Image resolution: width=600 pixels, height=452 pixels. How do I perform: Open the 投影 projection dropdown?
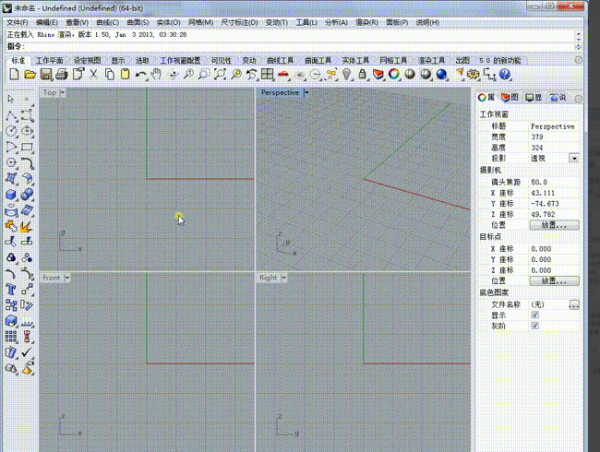click(x=574, y=158)
